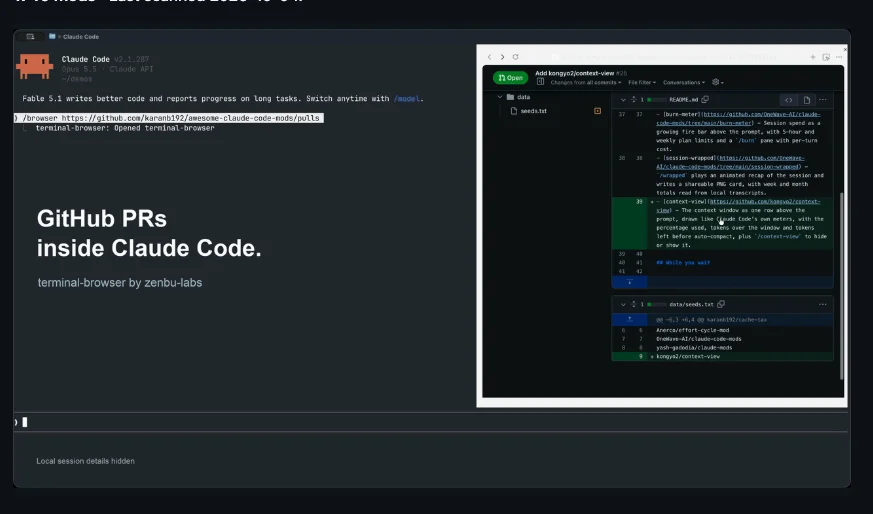This screenshot has height=514, width=873.
Task: Open the diff settings gear menu
Action: [718, 82]
